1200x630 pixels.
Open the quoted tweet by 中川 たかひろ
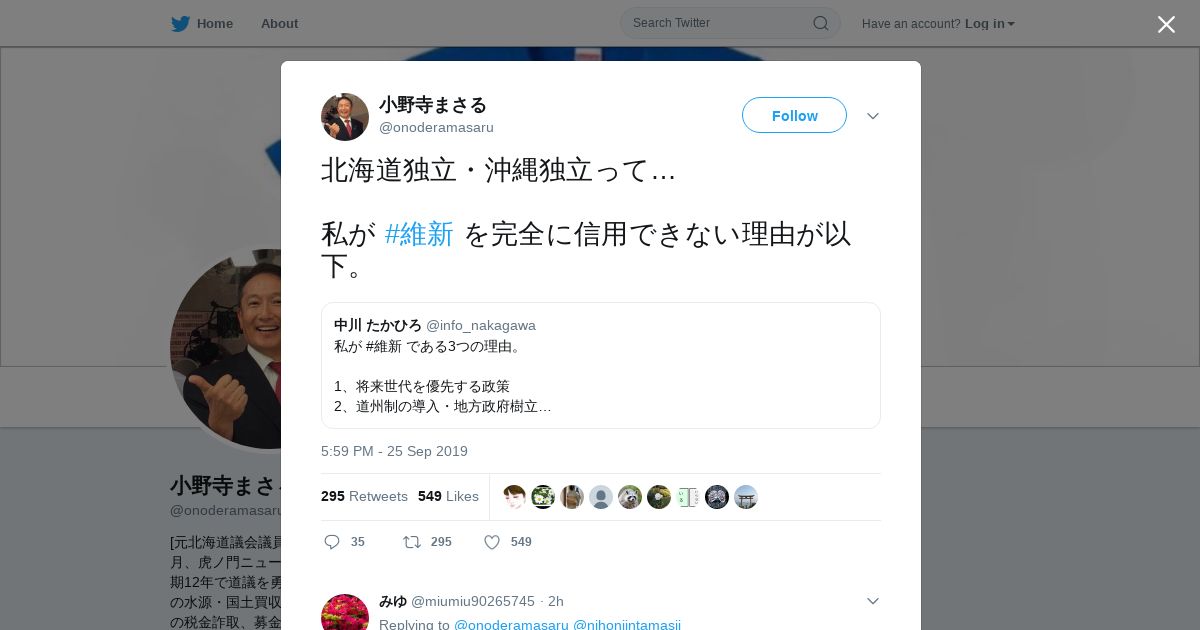[x=601, y=365]
